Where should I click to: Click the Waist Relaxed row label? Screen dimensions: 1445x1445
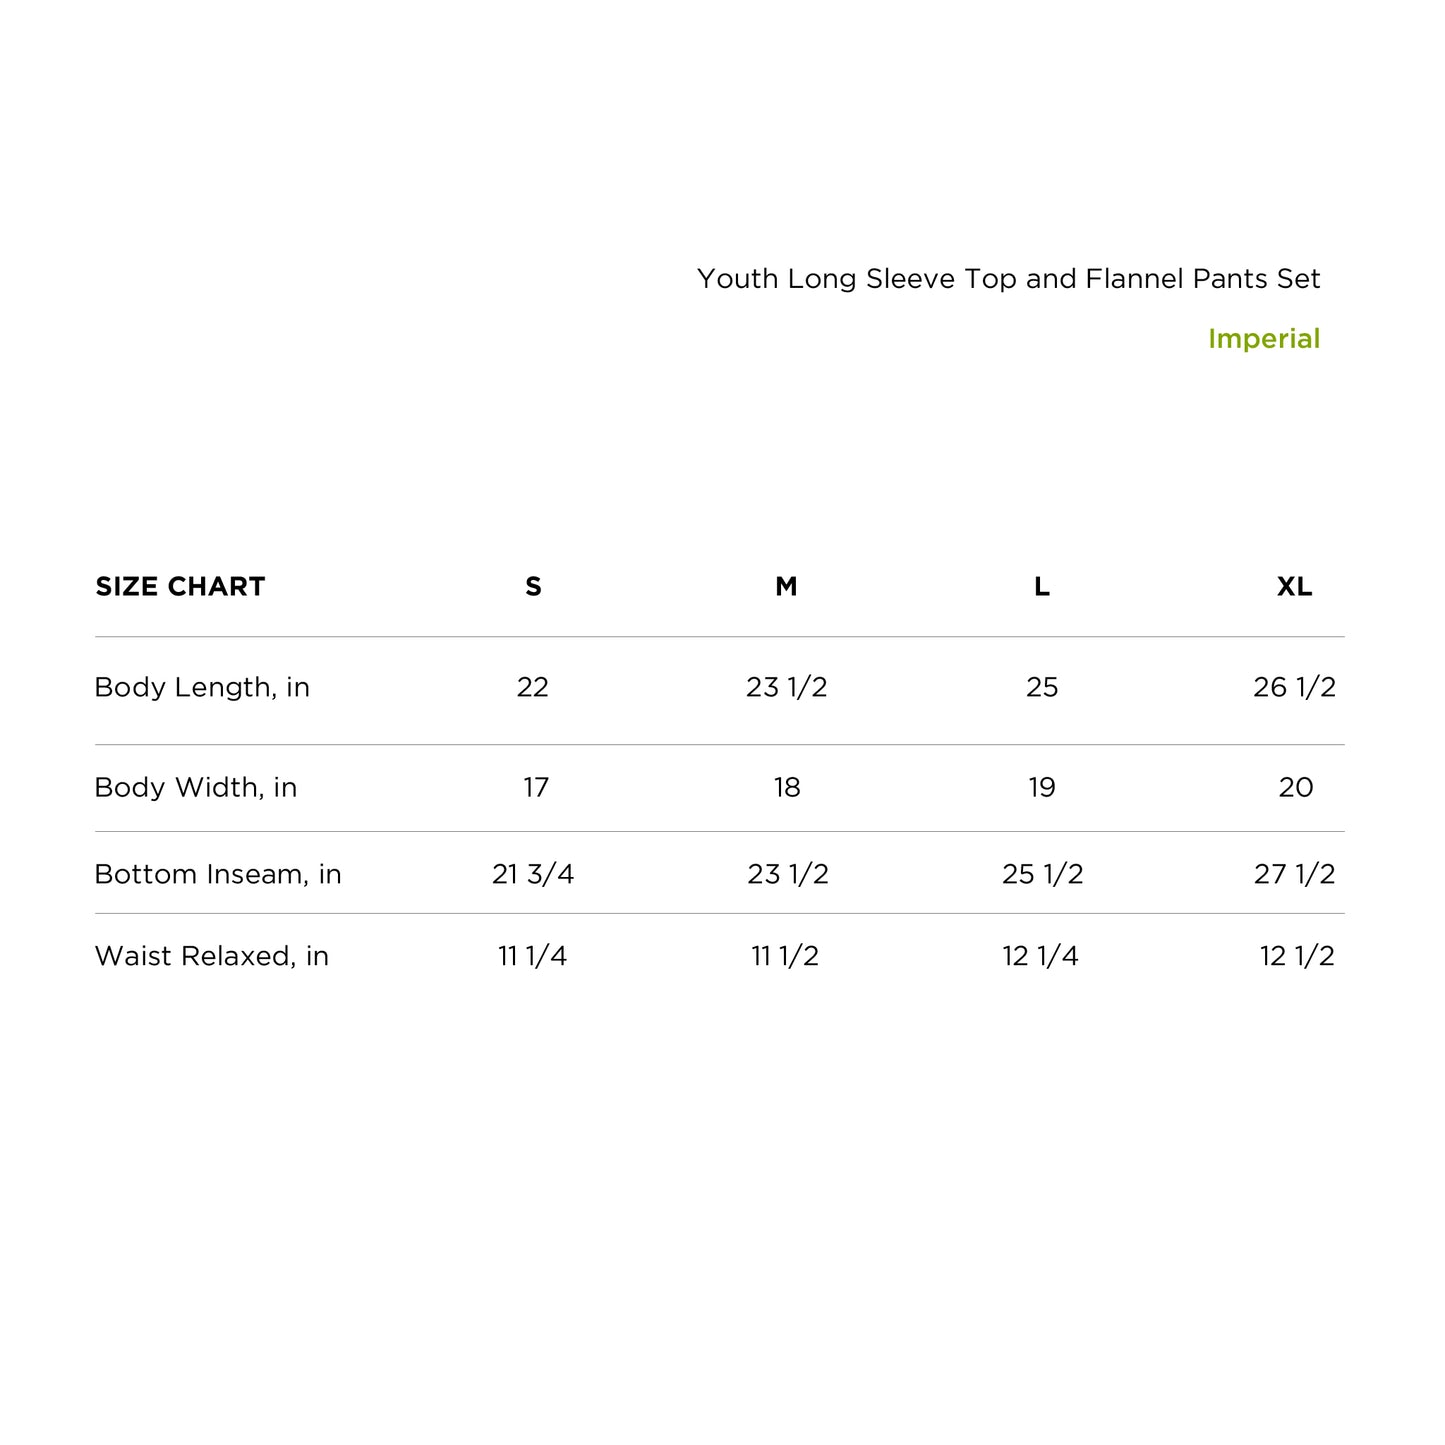(x=212, y=957)
